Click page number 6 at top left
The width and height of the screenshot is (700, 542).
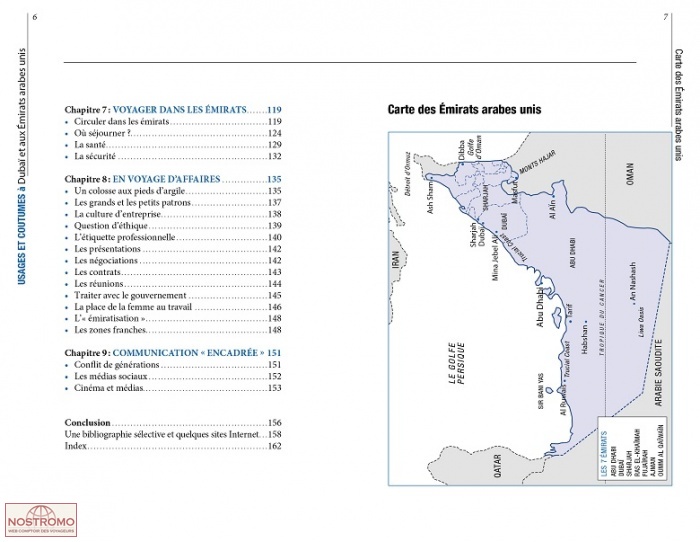pos(35,17)
